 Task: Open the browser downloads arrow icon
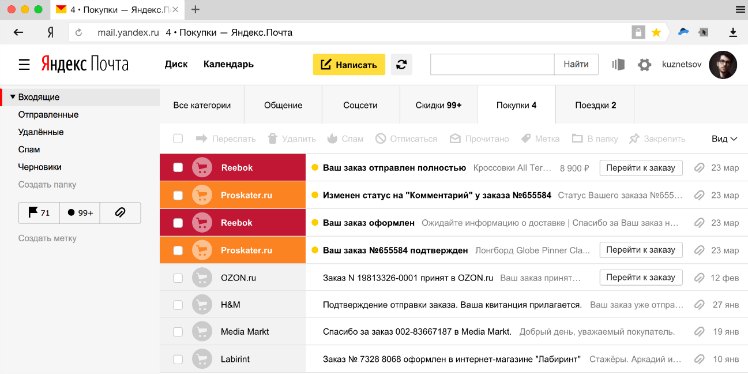tap(733, 32)
